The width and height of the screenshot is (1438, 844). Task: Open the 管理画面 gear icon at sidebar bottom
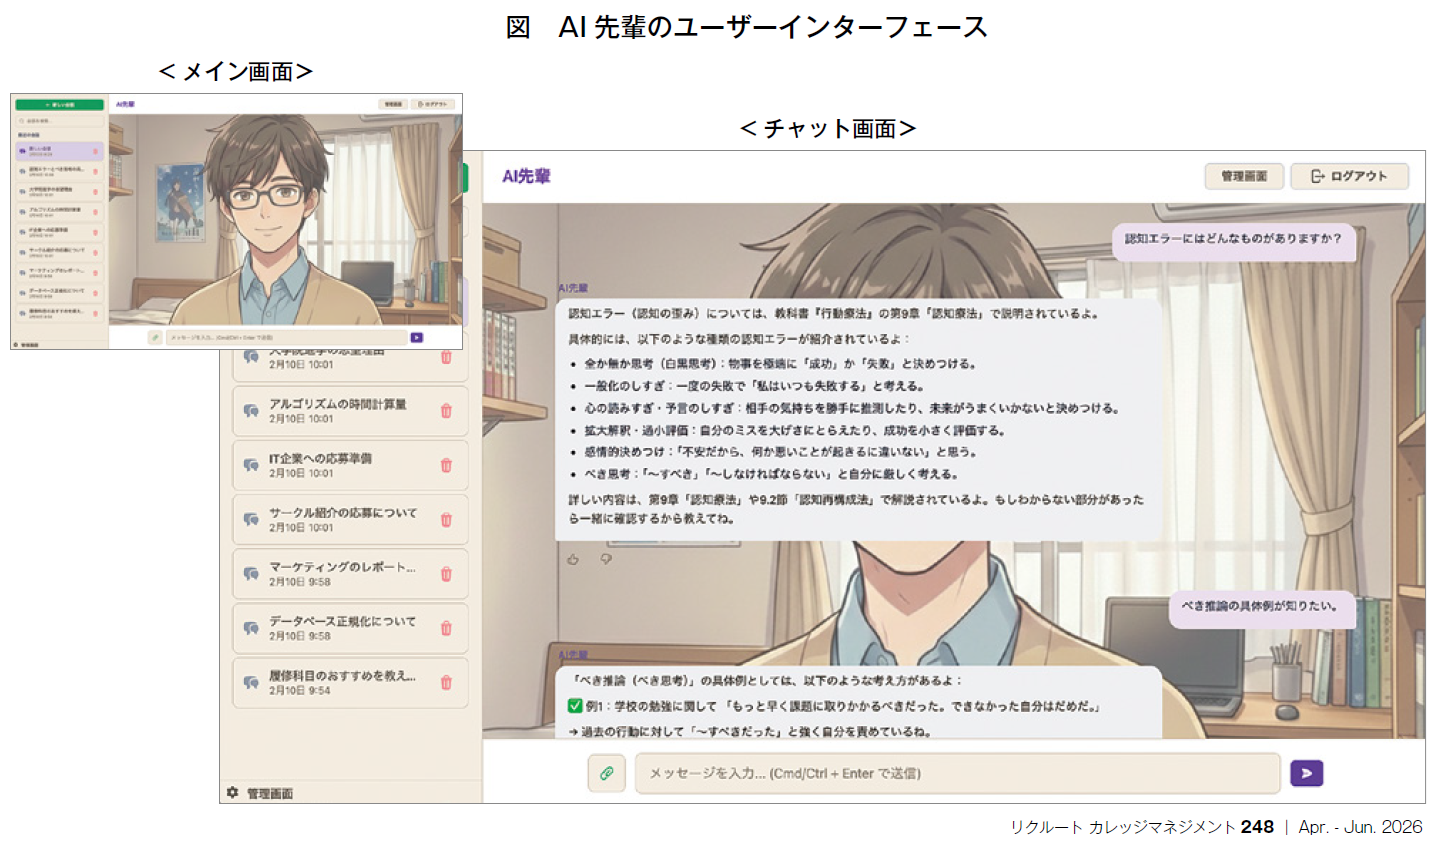(x=231, y=792)
